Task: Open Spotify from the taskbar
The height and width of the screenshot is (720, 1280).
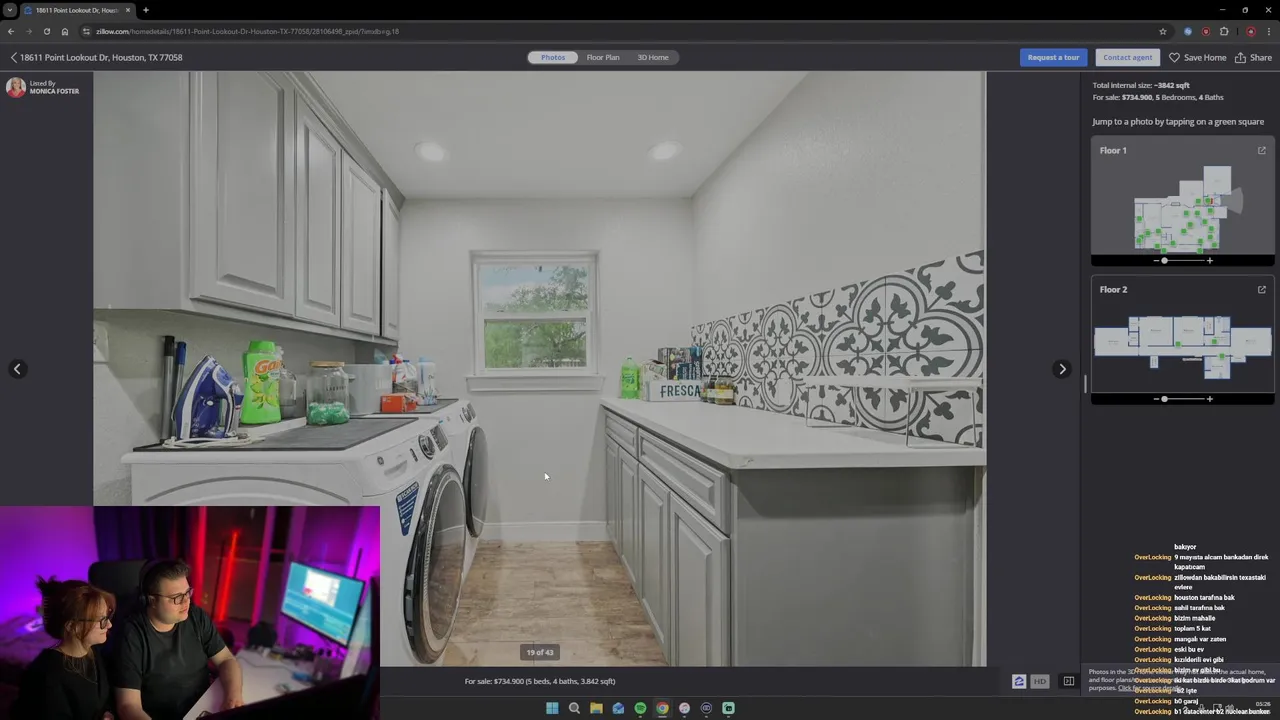Action: pos(640,708)
